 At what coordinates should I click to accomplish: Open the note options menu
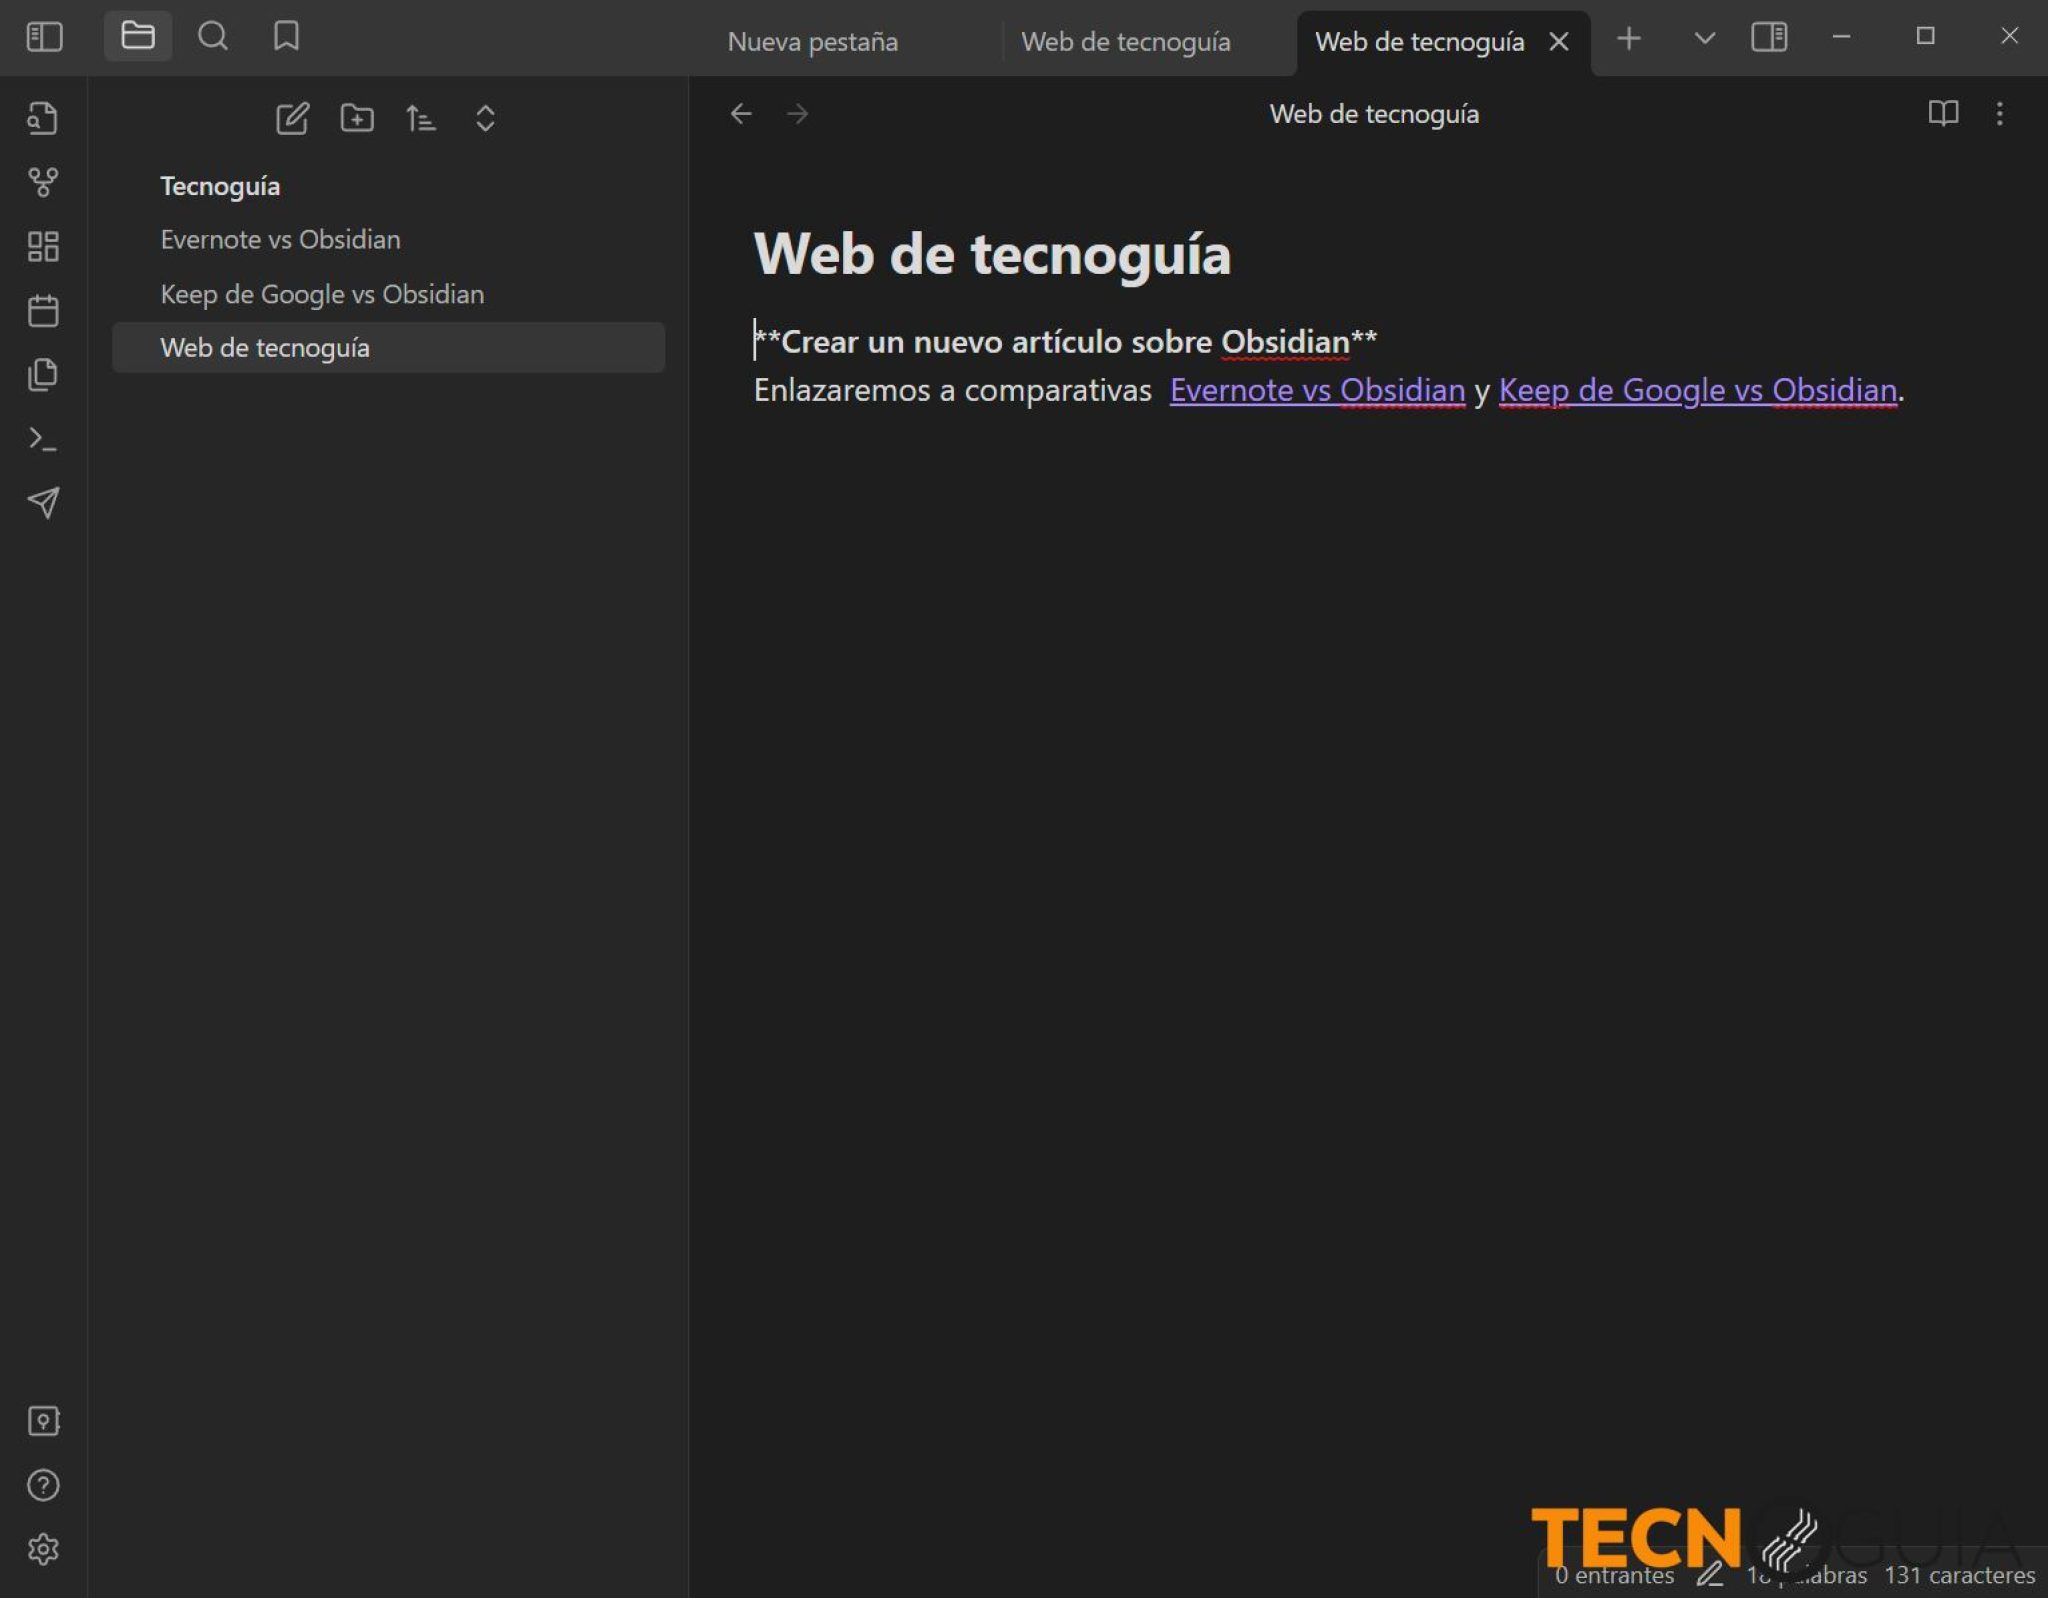(x=2000, y=113)
